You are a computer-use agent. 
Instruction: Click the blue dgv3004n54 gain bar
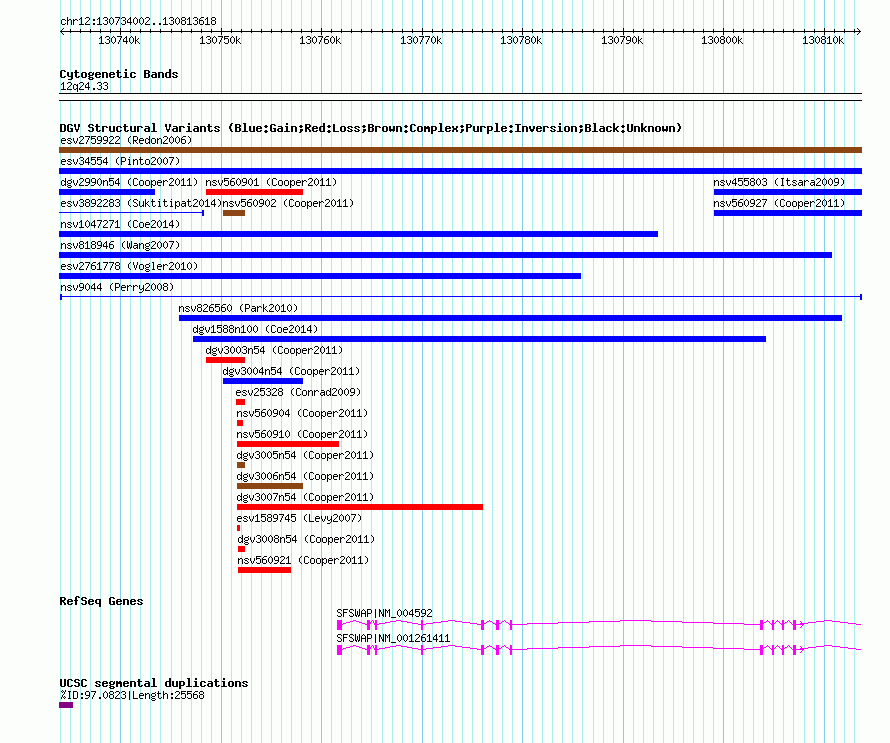(263, 381)
